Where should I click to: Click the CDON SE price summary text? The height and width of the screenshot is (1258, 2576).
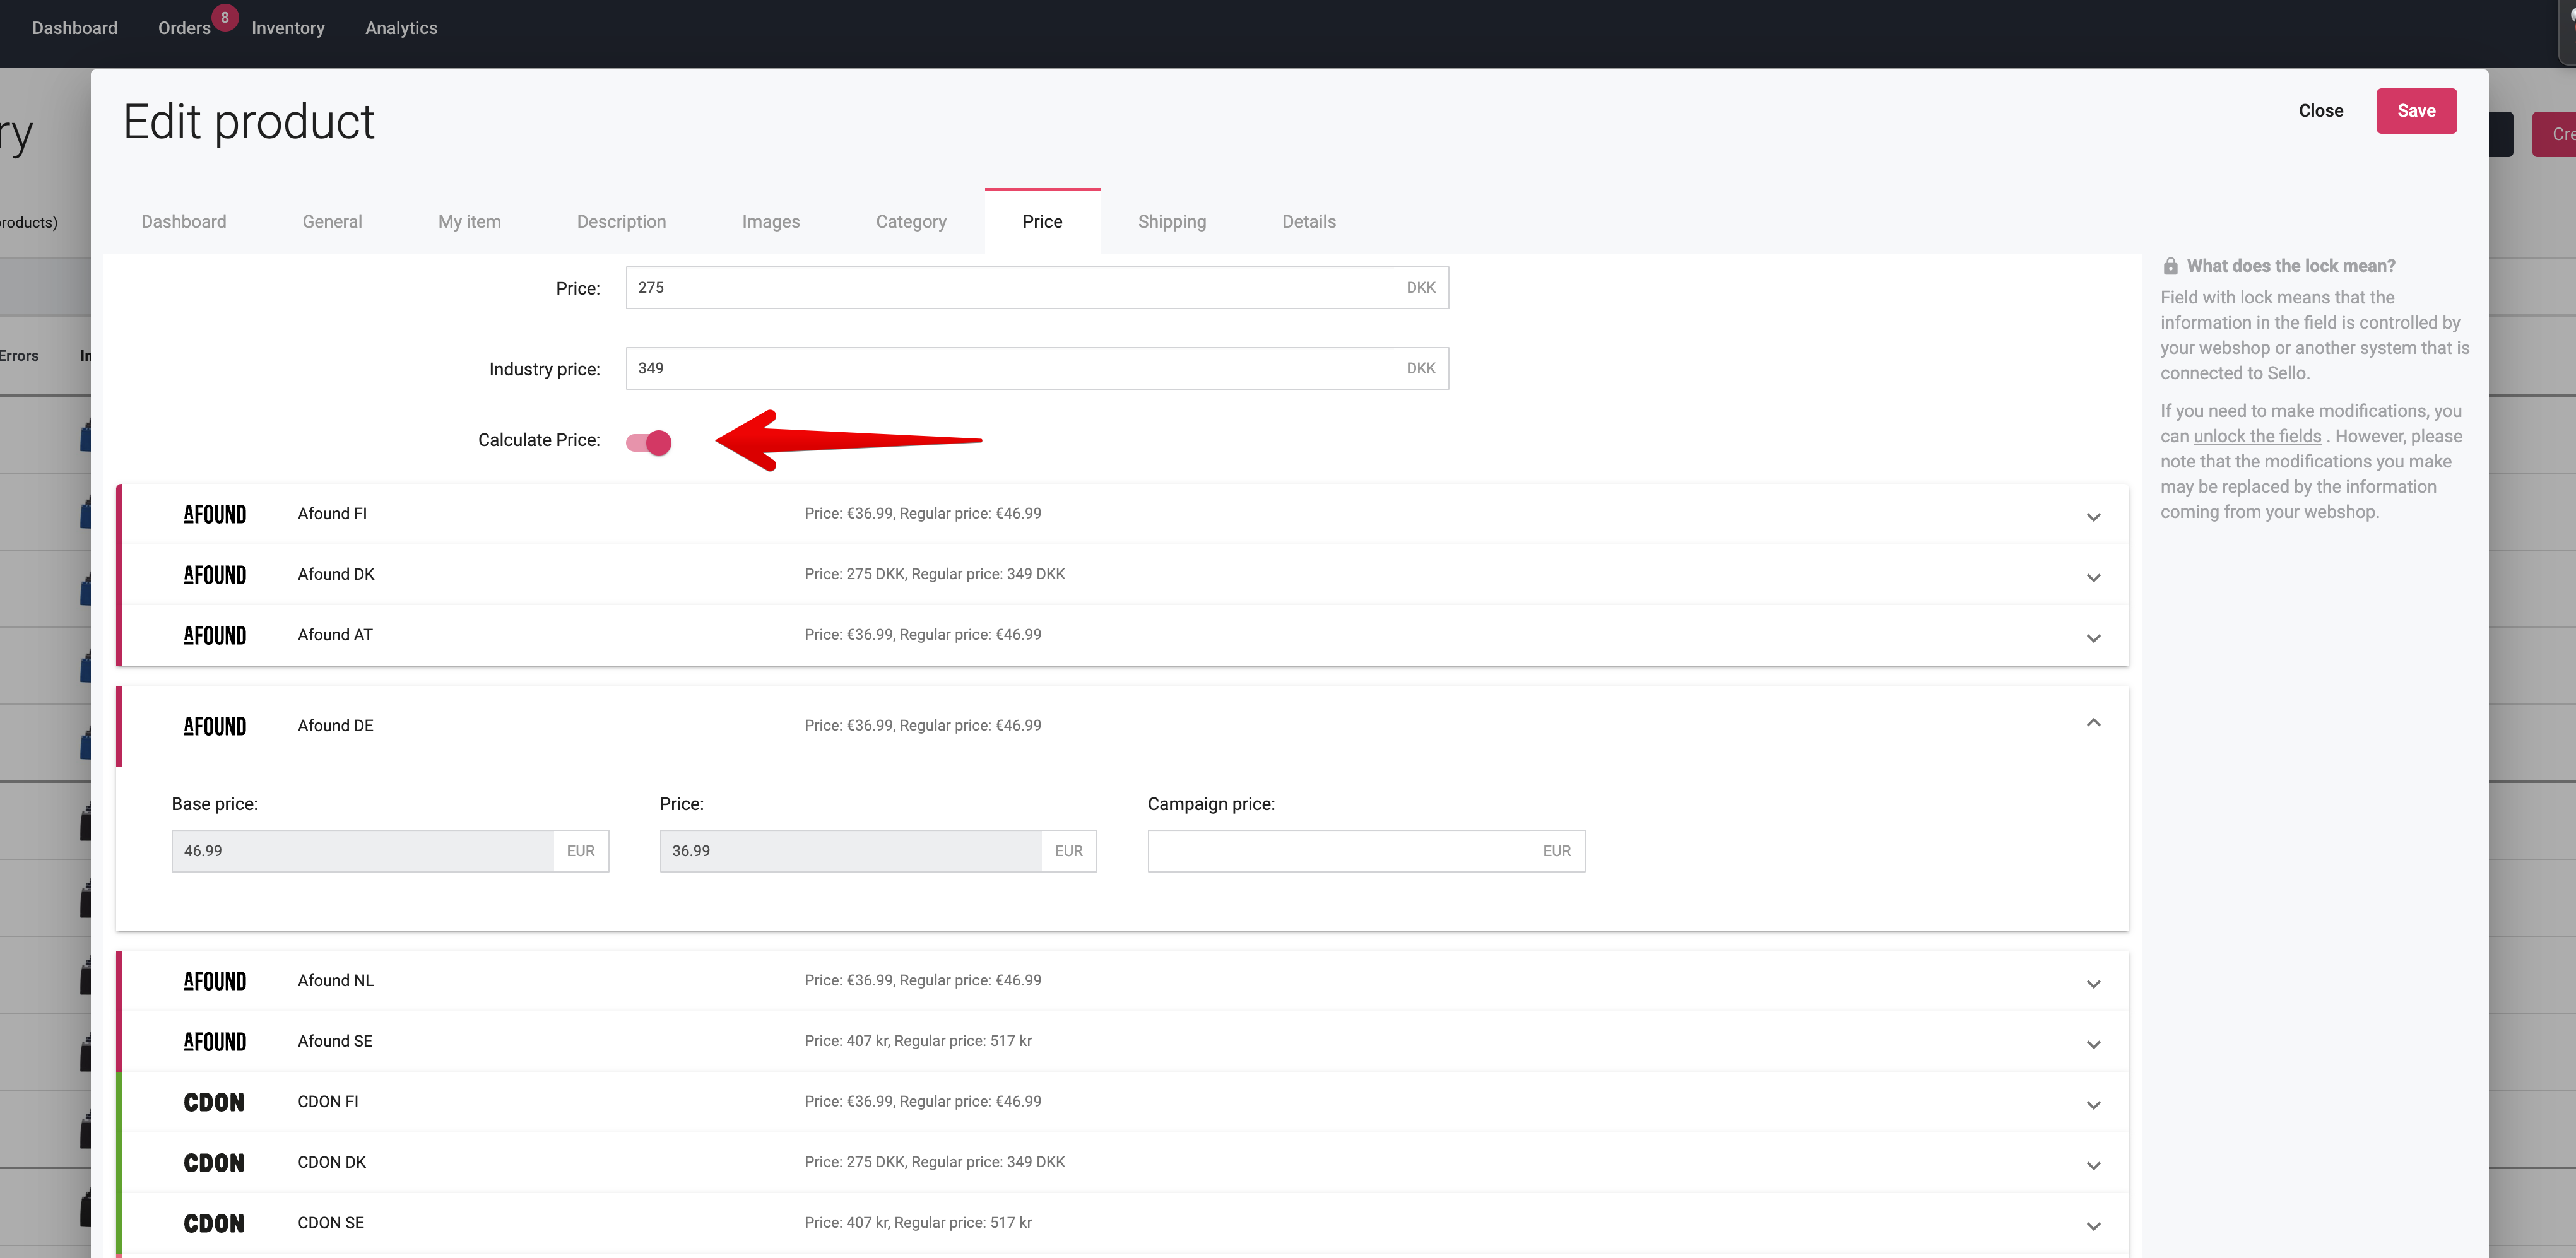[917, 1222]
